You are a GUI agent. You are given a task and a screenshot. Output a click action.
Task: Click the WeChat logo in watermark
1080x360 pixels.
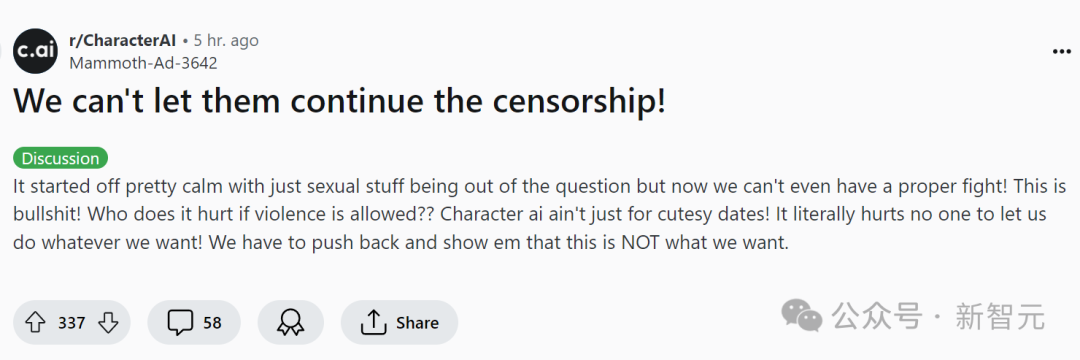(801, 315)
